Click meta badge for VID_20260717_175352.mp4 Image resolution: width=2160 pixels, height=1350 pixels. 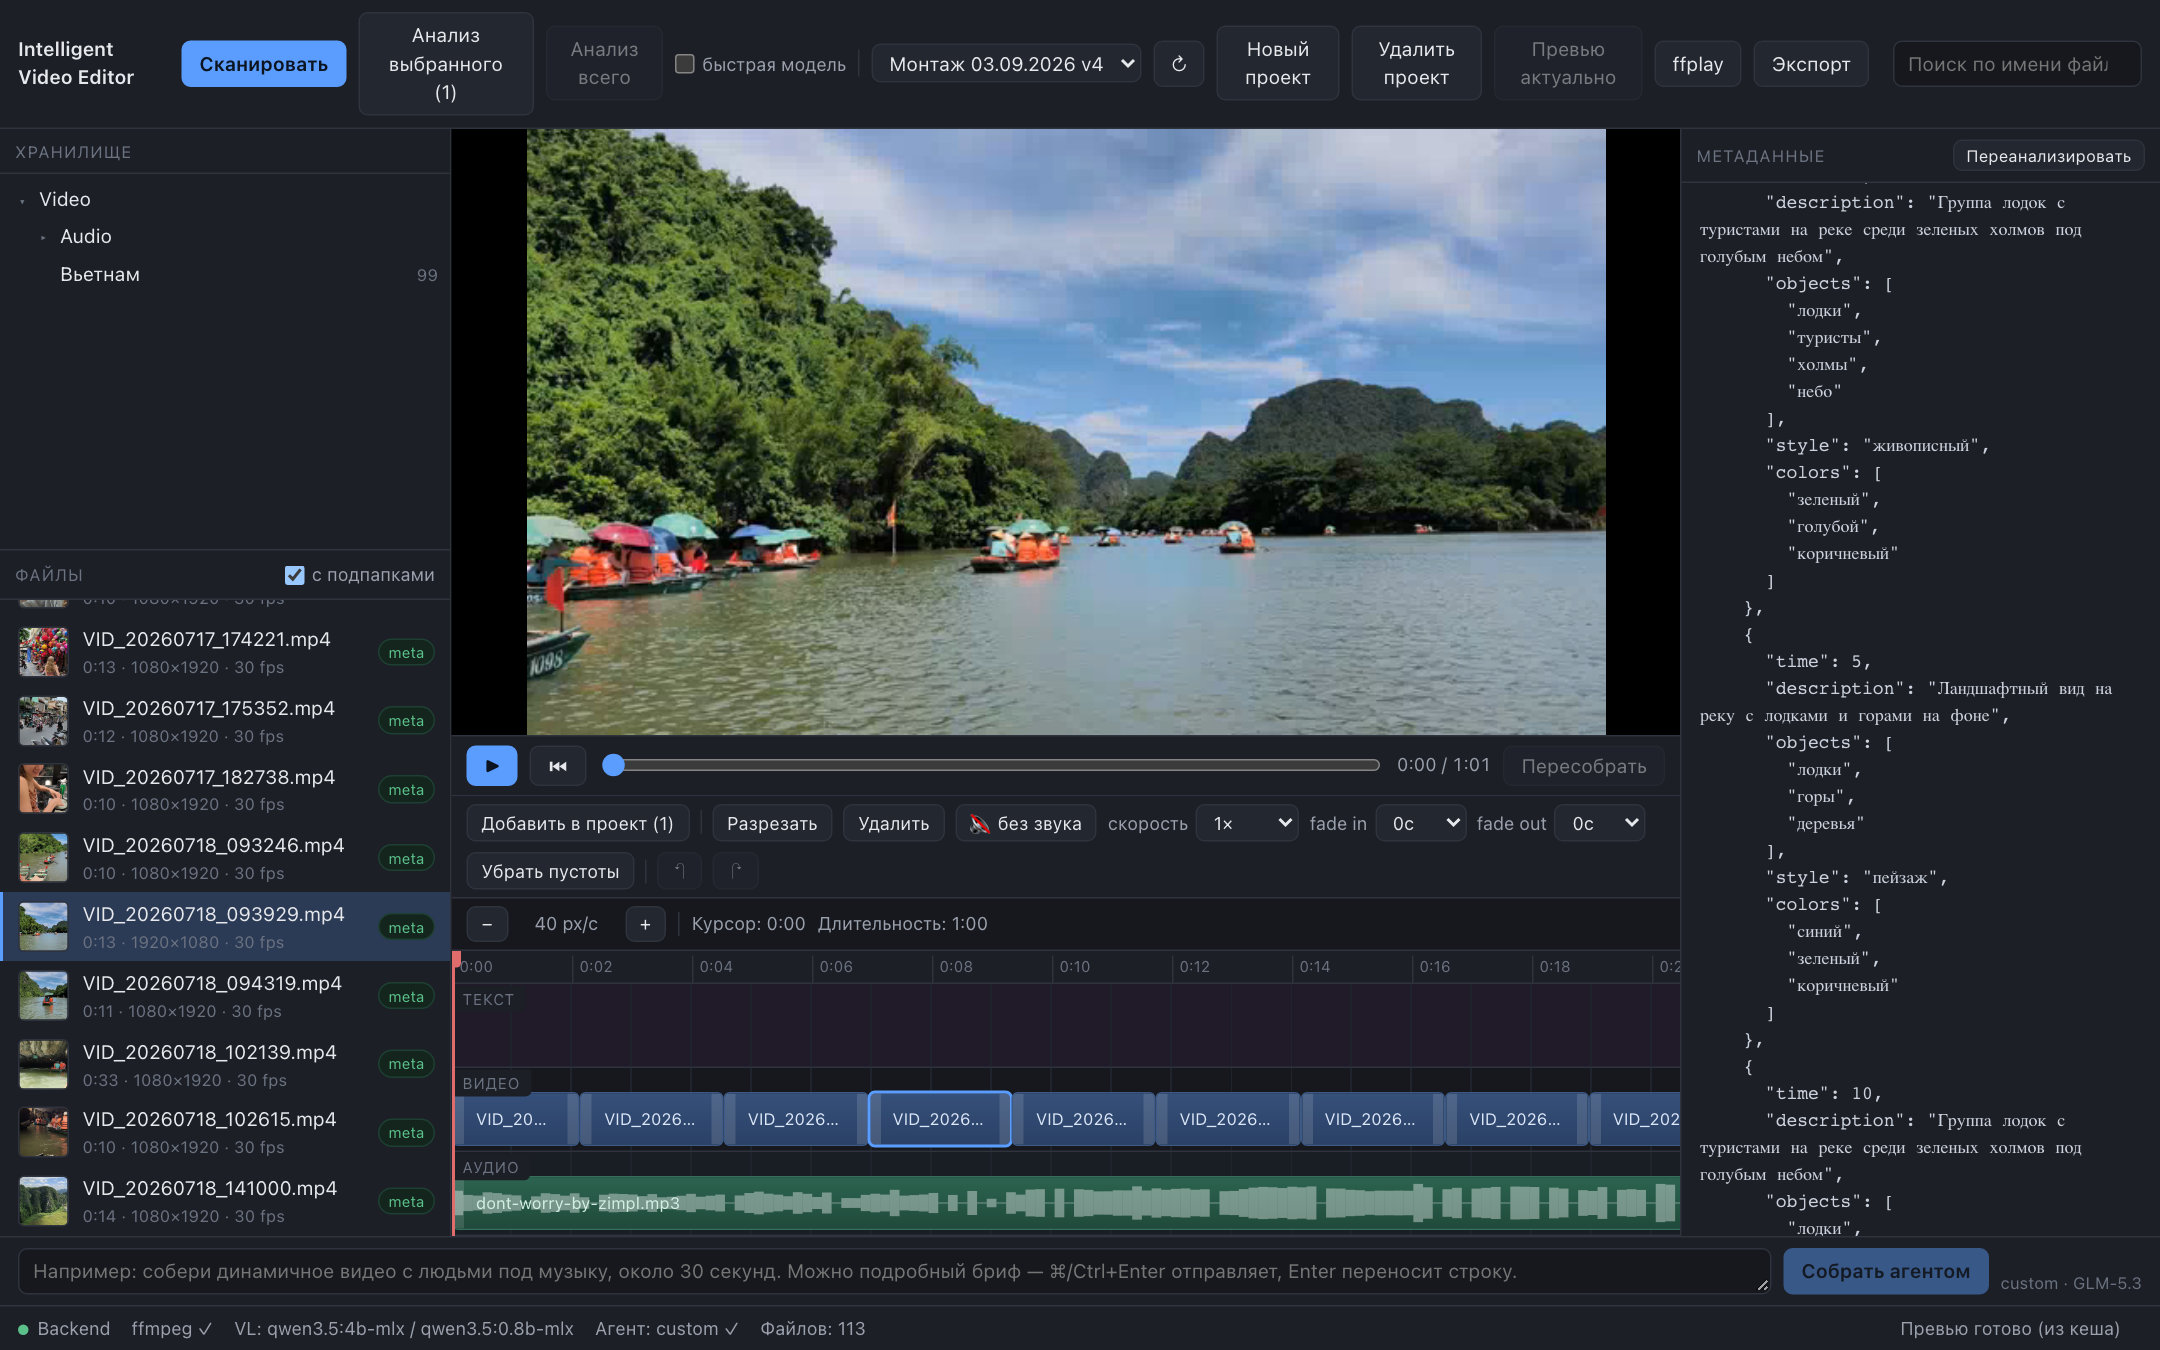tap(406, 721)
